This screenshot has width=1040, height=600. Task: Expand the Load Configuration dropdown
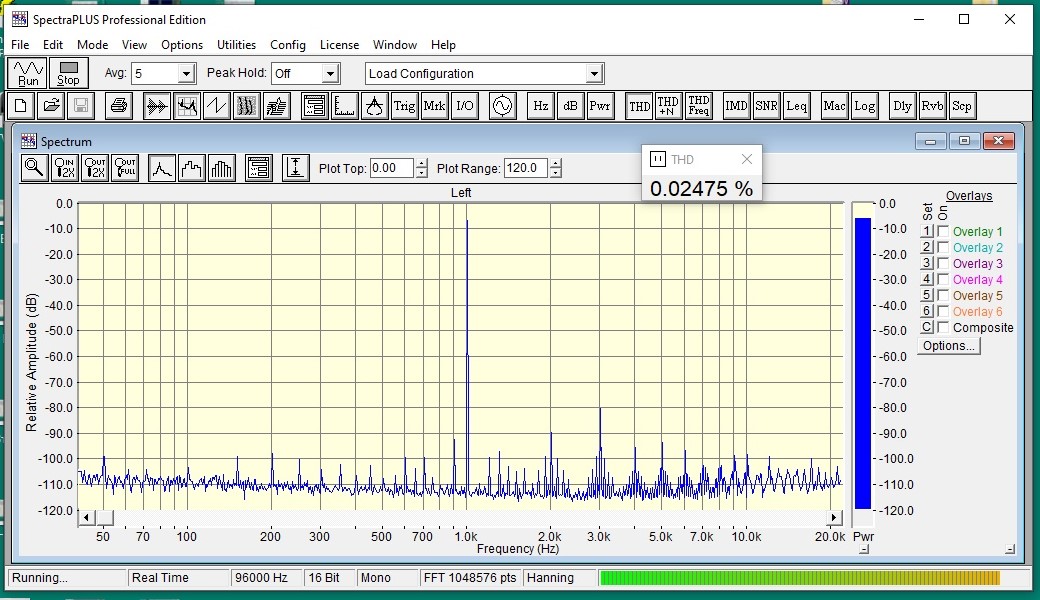click(594, 74)
